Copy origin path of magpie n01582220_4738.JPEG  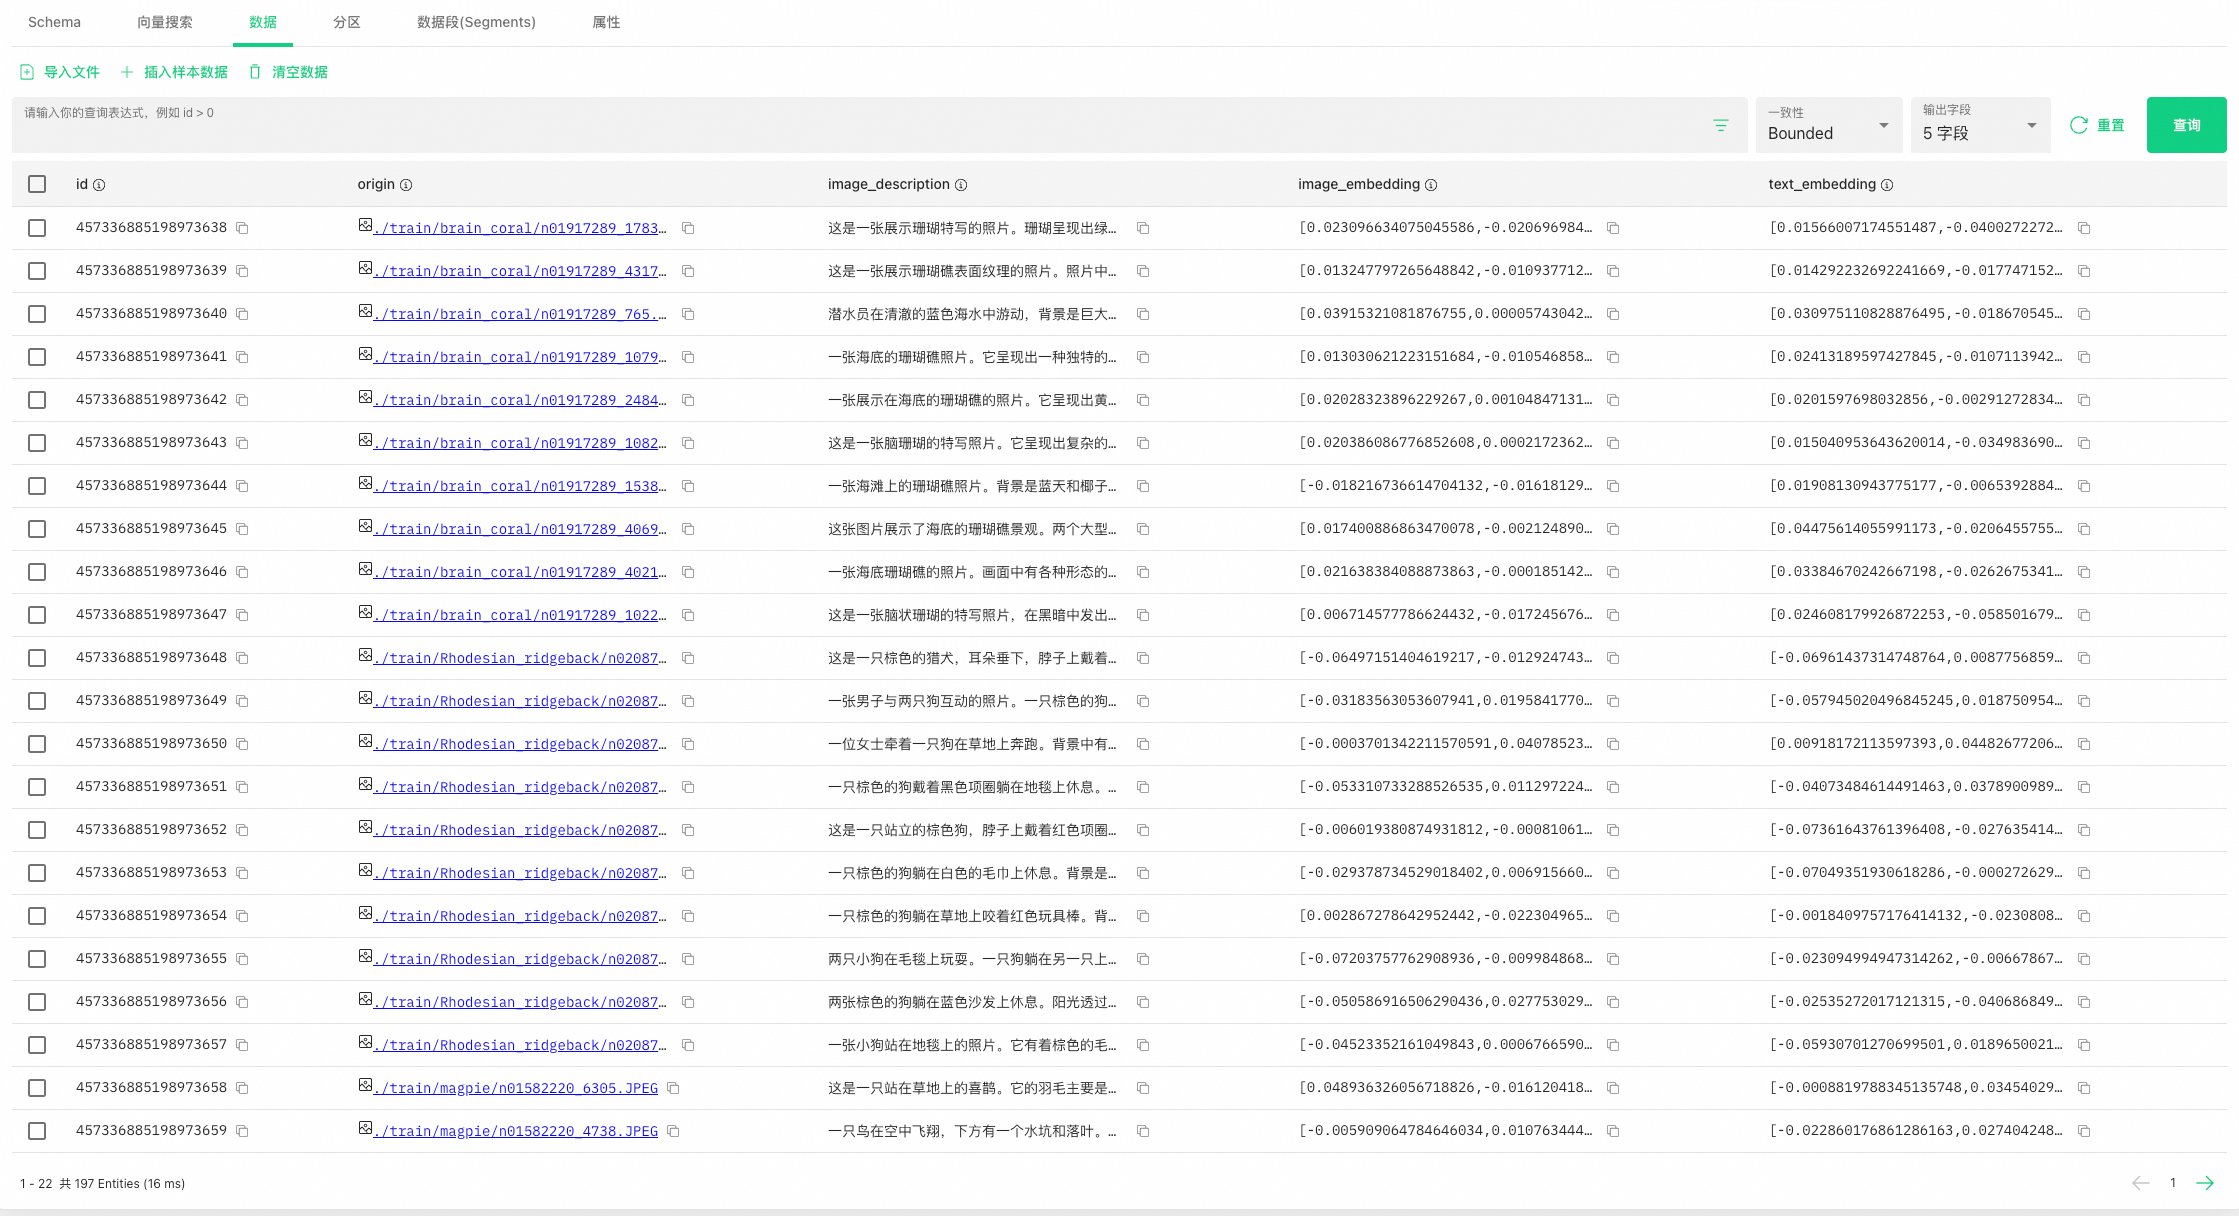coord(674,1131)
